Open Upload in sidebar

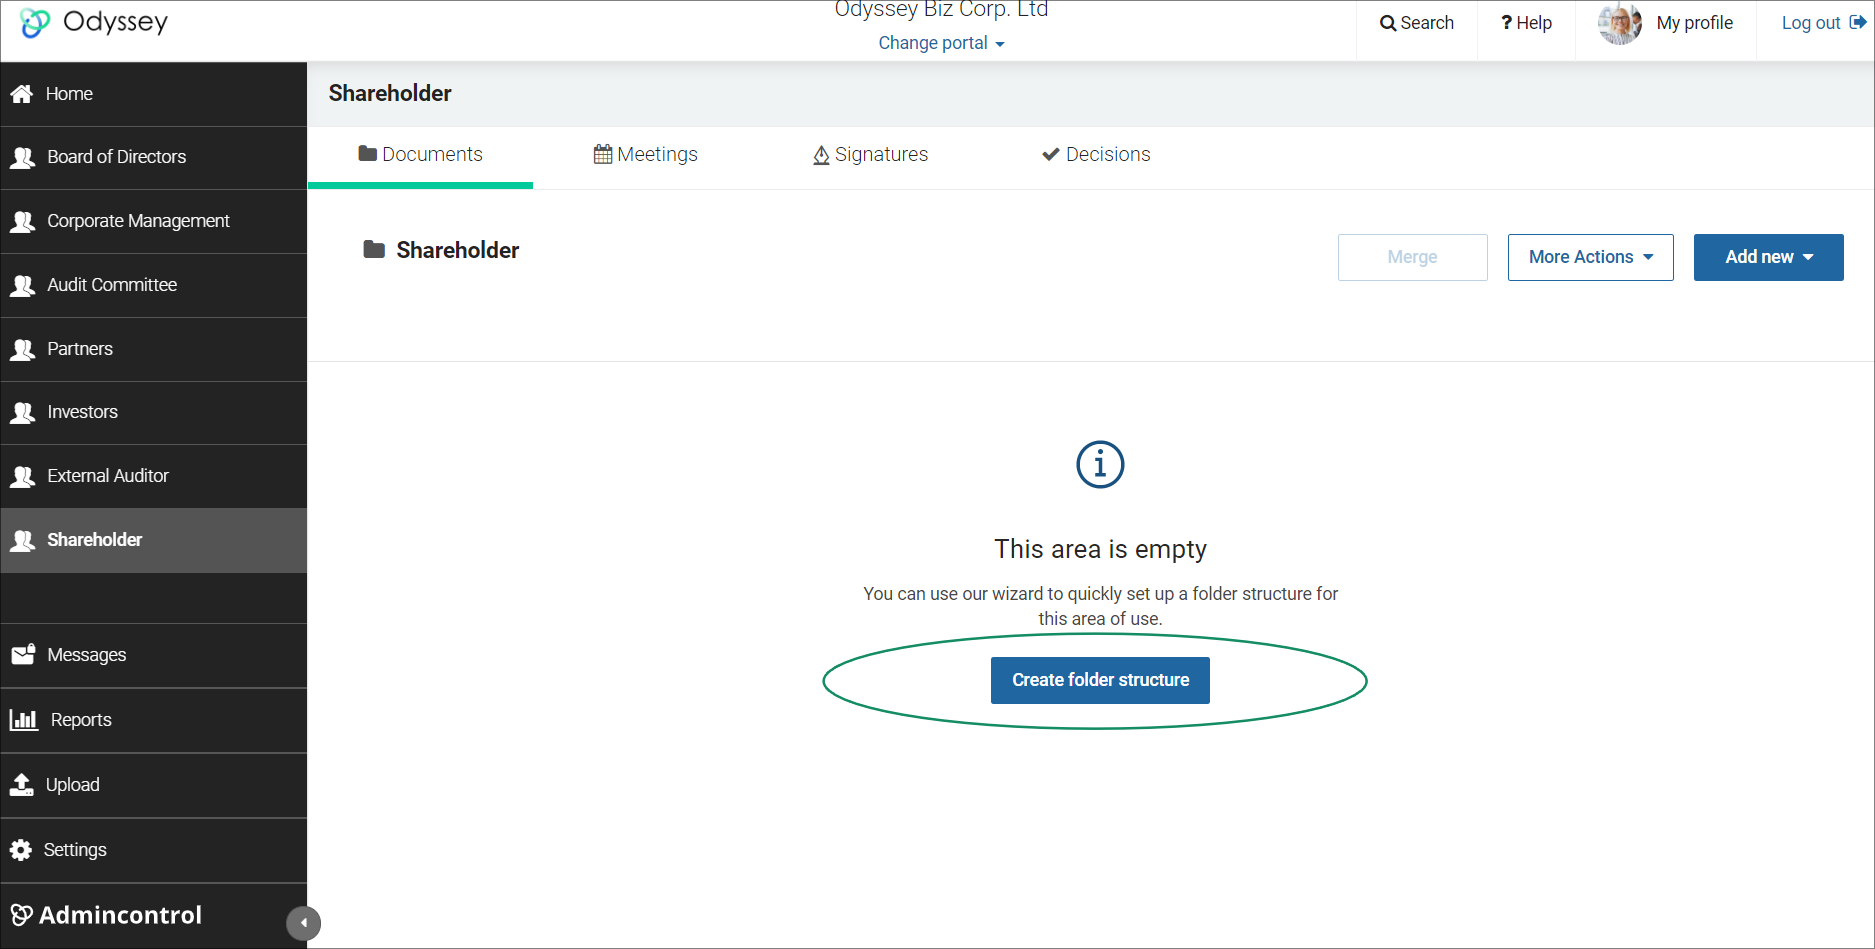(153, 785)
